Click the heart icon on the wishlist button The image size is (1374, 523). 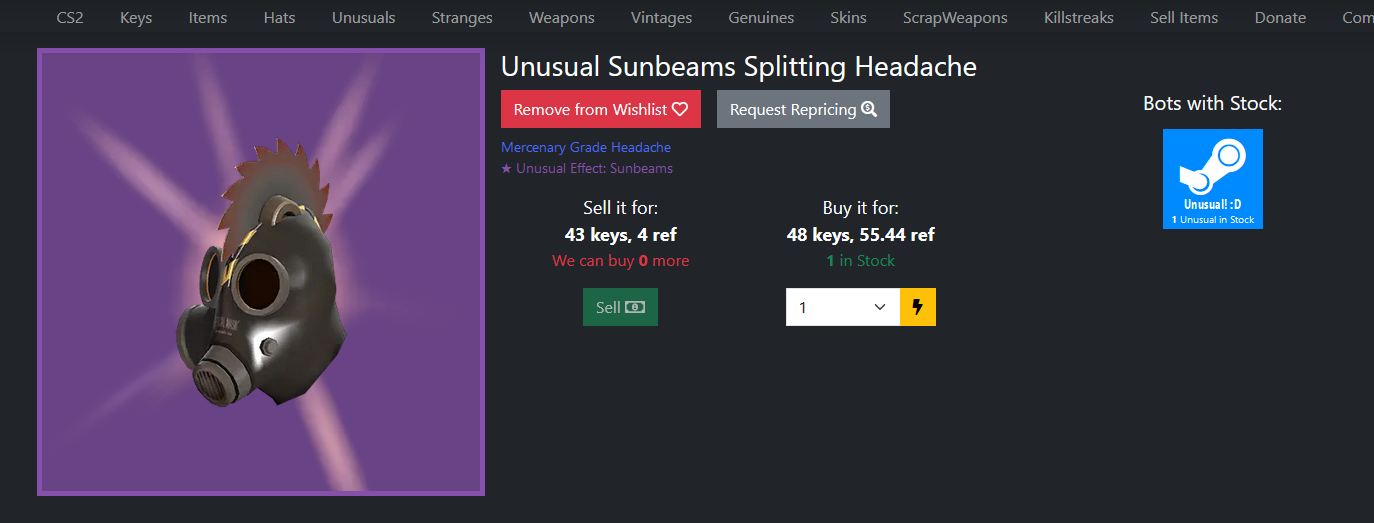point(680,109)
